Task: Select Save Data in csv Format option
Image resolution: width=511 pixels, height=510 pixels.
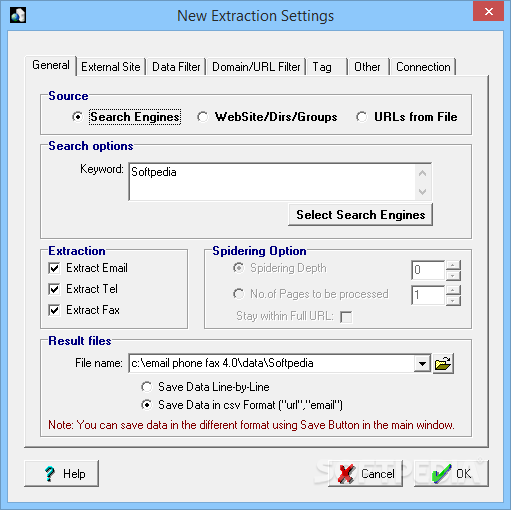Action: click(x=242, y=405)
